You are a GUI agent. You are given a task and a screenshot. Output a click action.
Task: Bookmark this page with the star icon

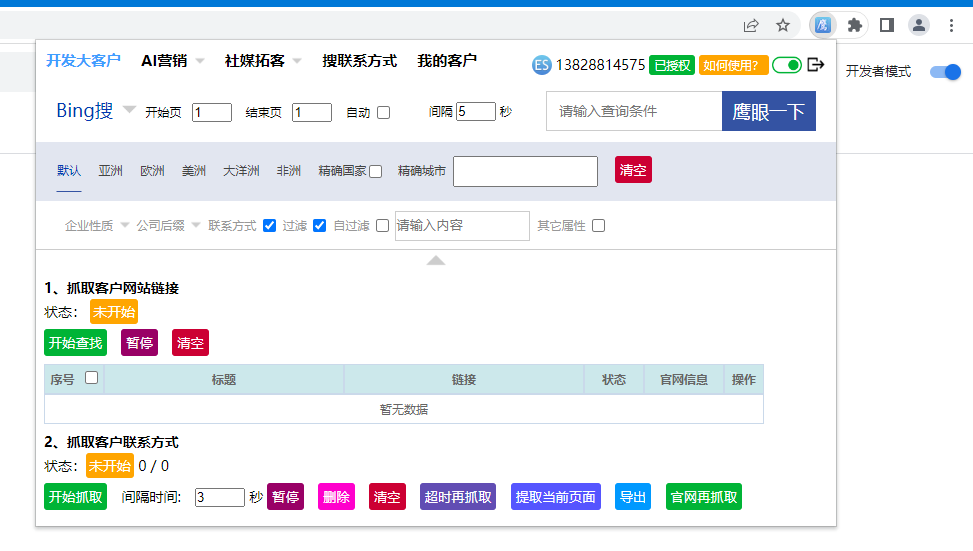(783, 25)
